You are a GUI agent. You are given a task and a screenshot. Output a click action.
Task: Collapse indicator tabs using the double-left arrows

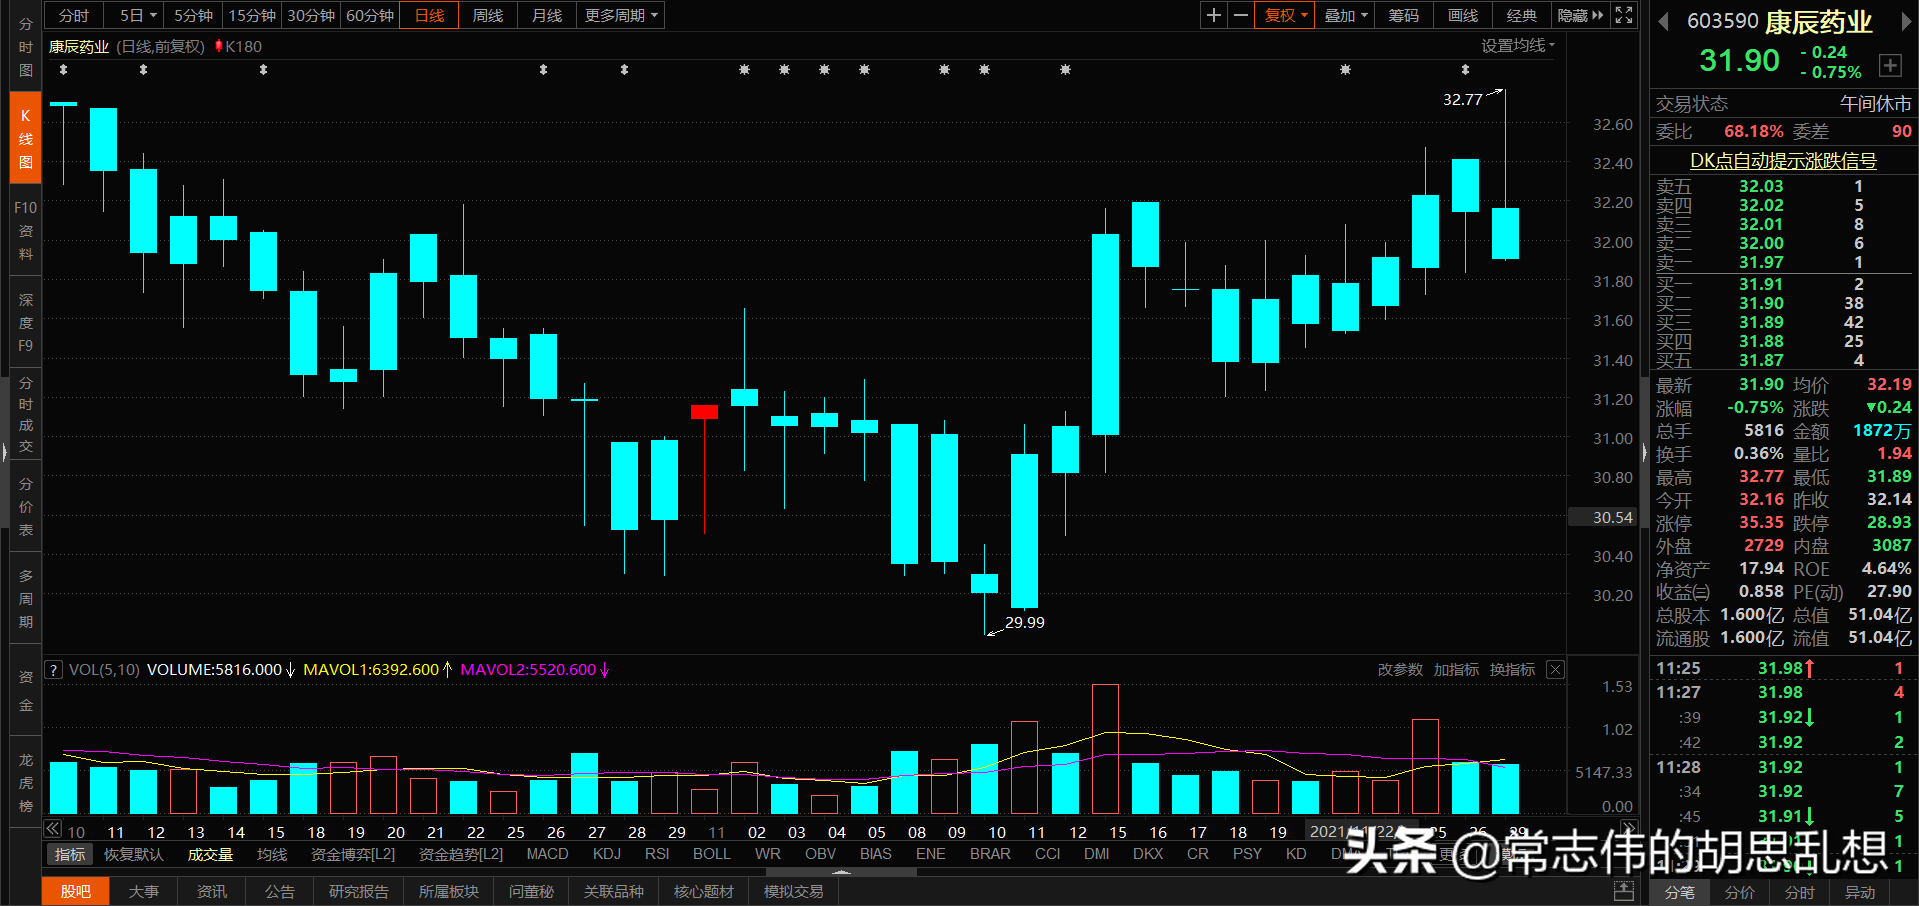tap(51, 829)
